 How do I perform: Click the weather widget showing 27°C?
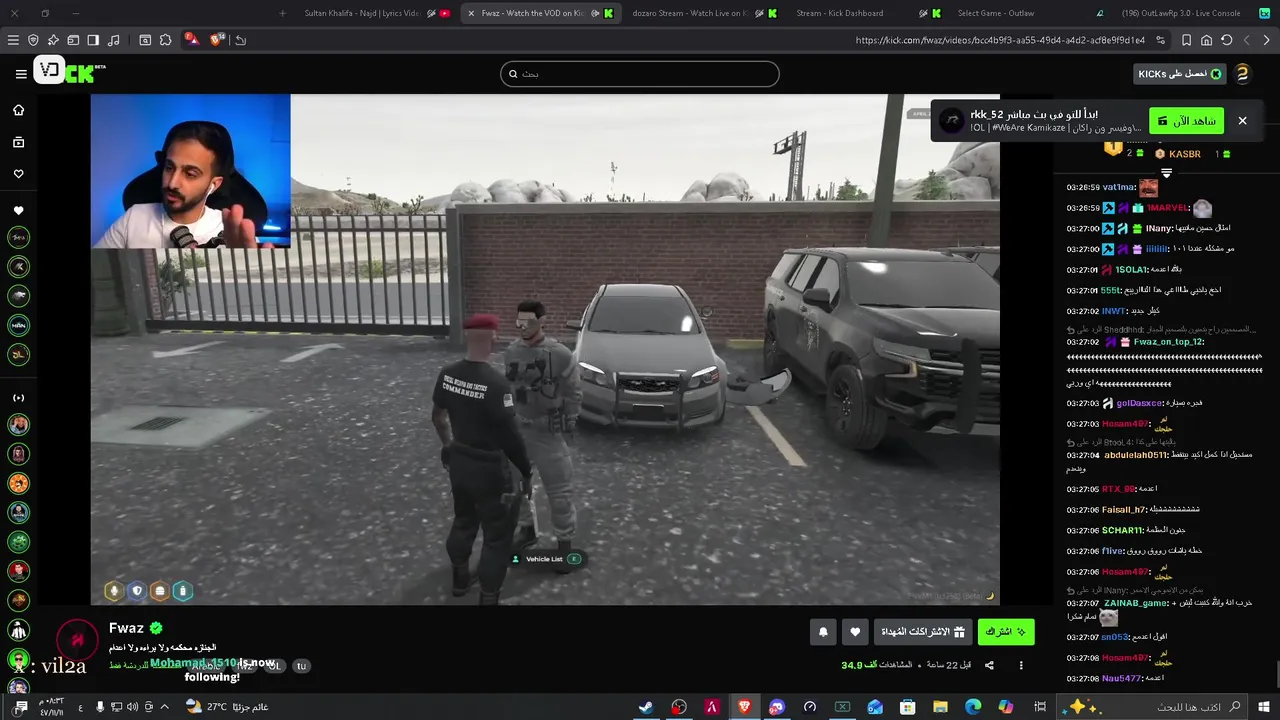tap(226, 707)
